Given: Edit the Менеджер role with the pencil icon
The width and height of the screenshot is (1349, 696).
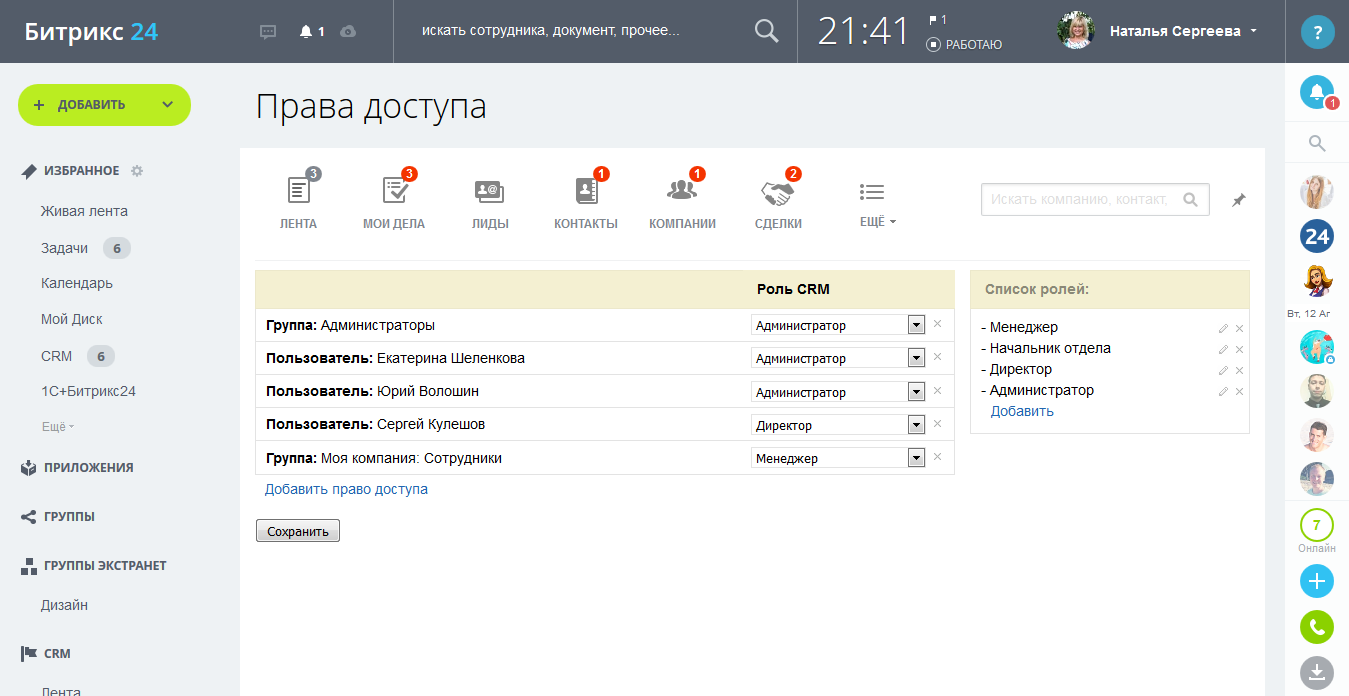Looking at the screenshot, I should (x=1222, y=327).
